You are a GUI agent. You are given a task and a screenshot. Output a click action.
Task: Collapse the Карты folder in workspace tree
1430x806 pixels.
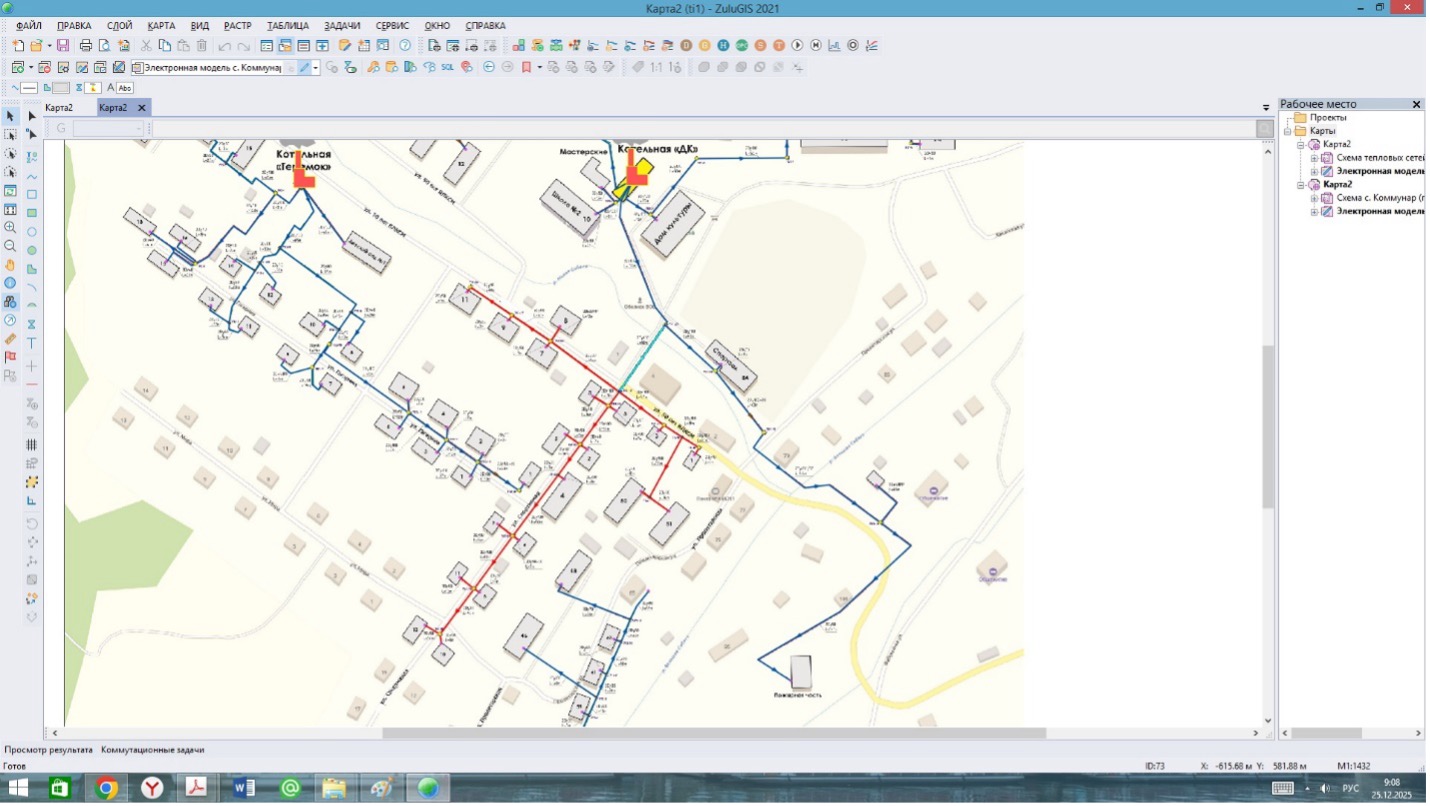click(1288, 131)
